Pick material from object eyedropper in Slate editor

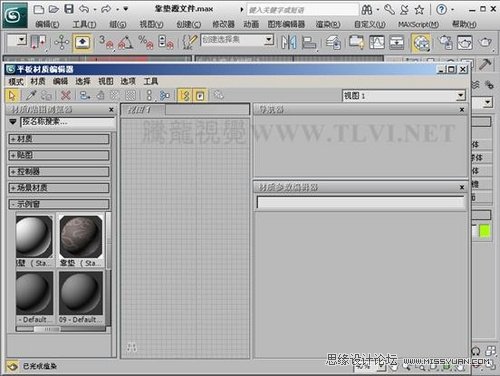tap(31, 95)
